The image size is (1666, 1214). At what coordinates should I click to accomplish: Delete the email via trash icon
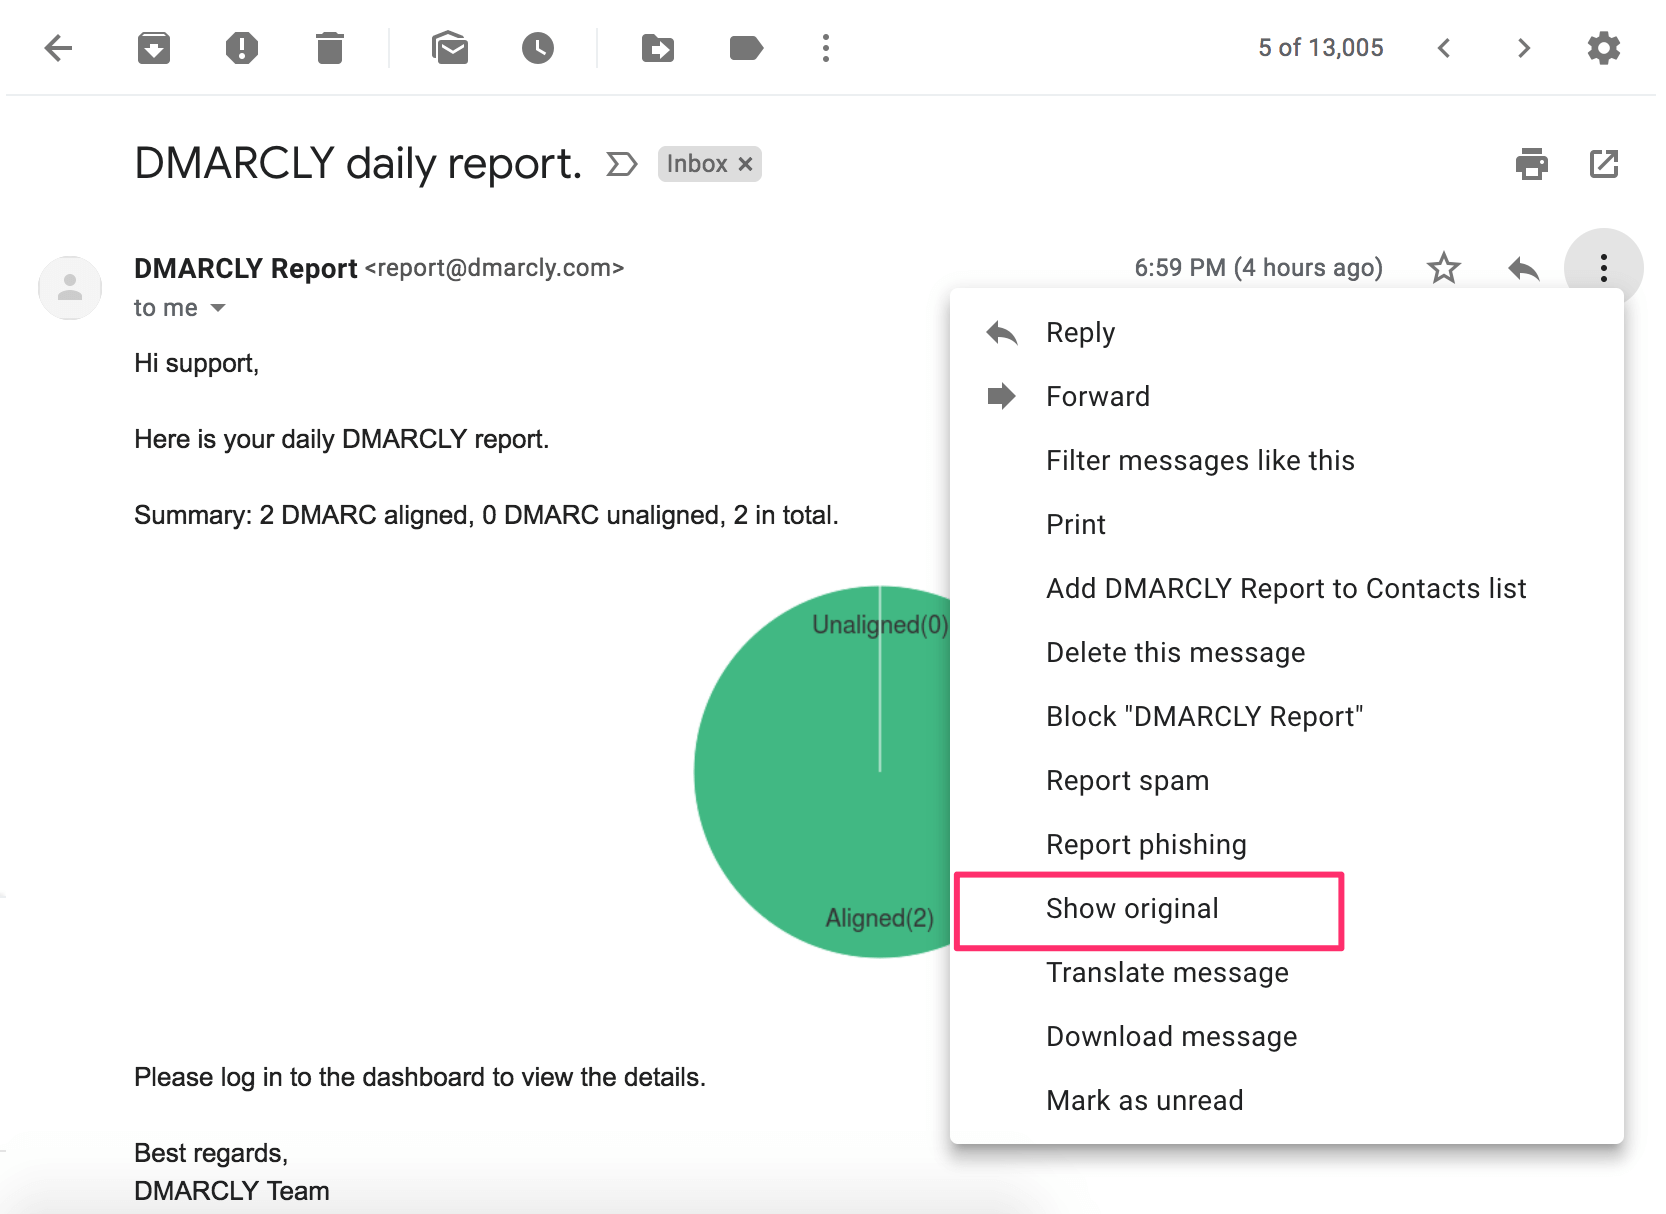(x=330, y=47)
